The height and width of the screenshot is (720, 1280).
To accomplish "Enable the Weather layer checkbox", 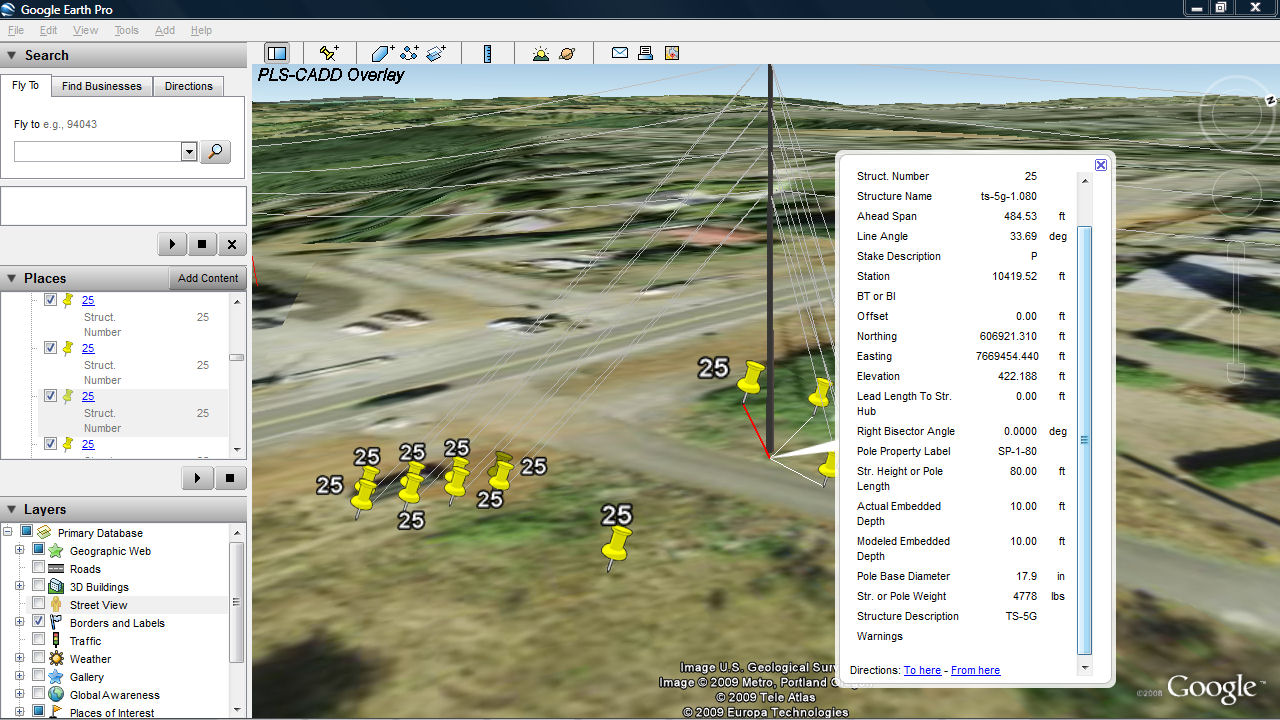I will (38, 659).
